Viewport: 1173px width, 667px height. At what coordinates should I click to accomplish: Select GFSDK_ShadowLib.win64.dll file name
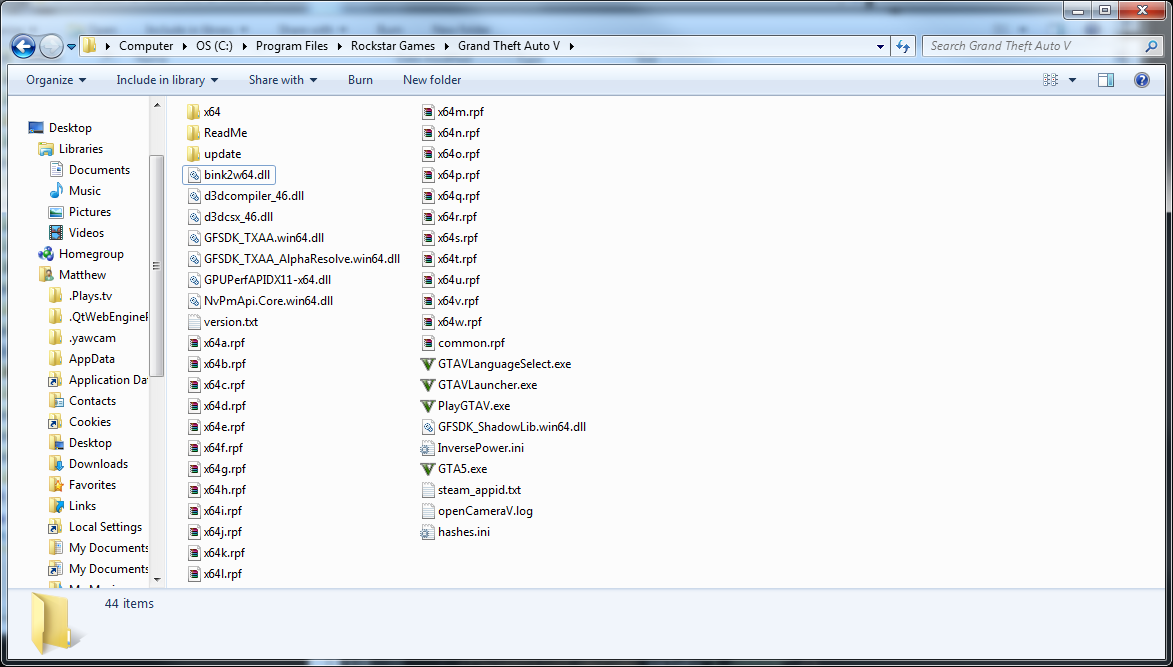[x=512, y=427]
